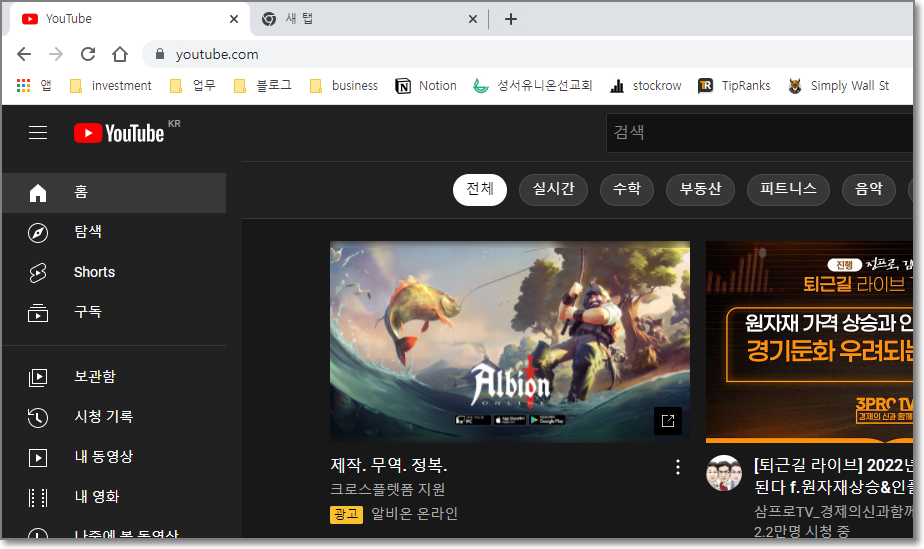Viewport: 924px width, 549px height.
Task: Click the 광고 ad badge
Action: click(x=346, y=514)
